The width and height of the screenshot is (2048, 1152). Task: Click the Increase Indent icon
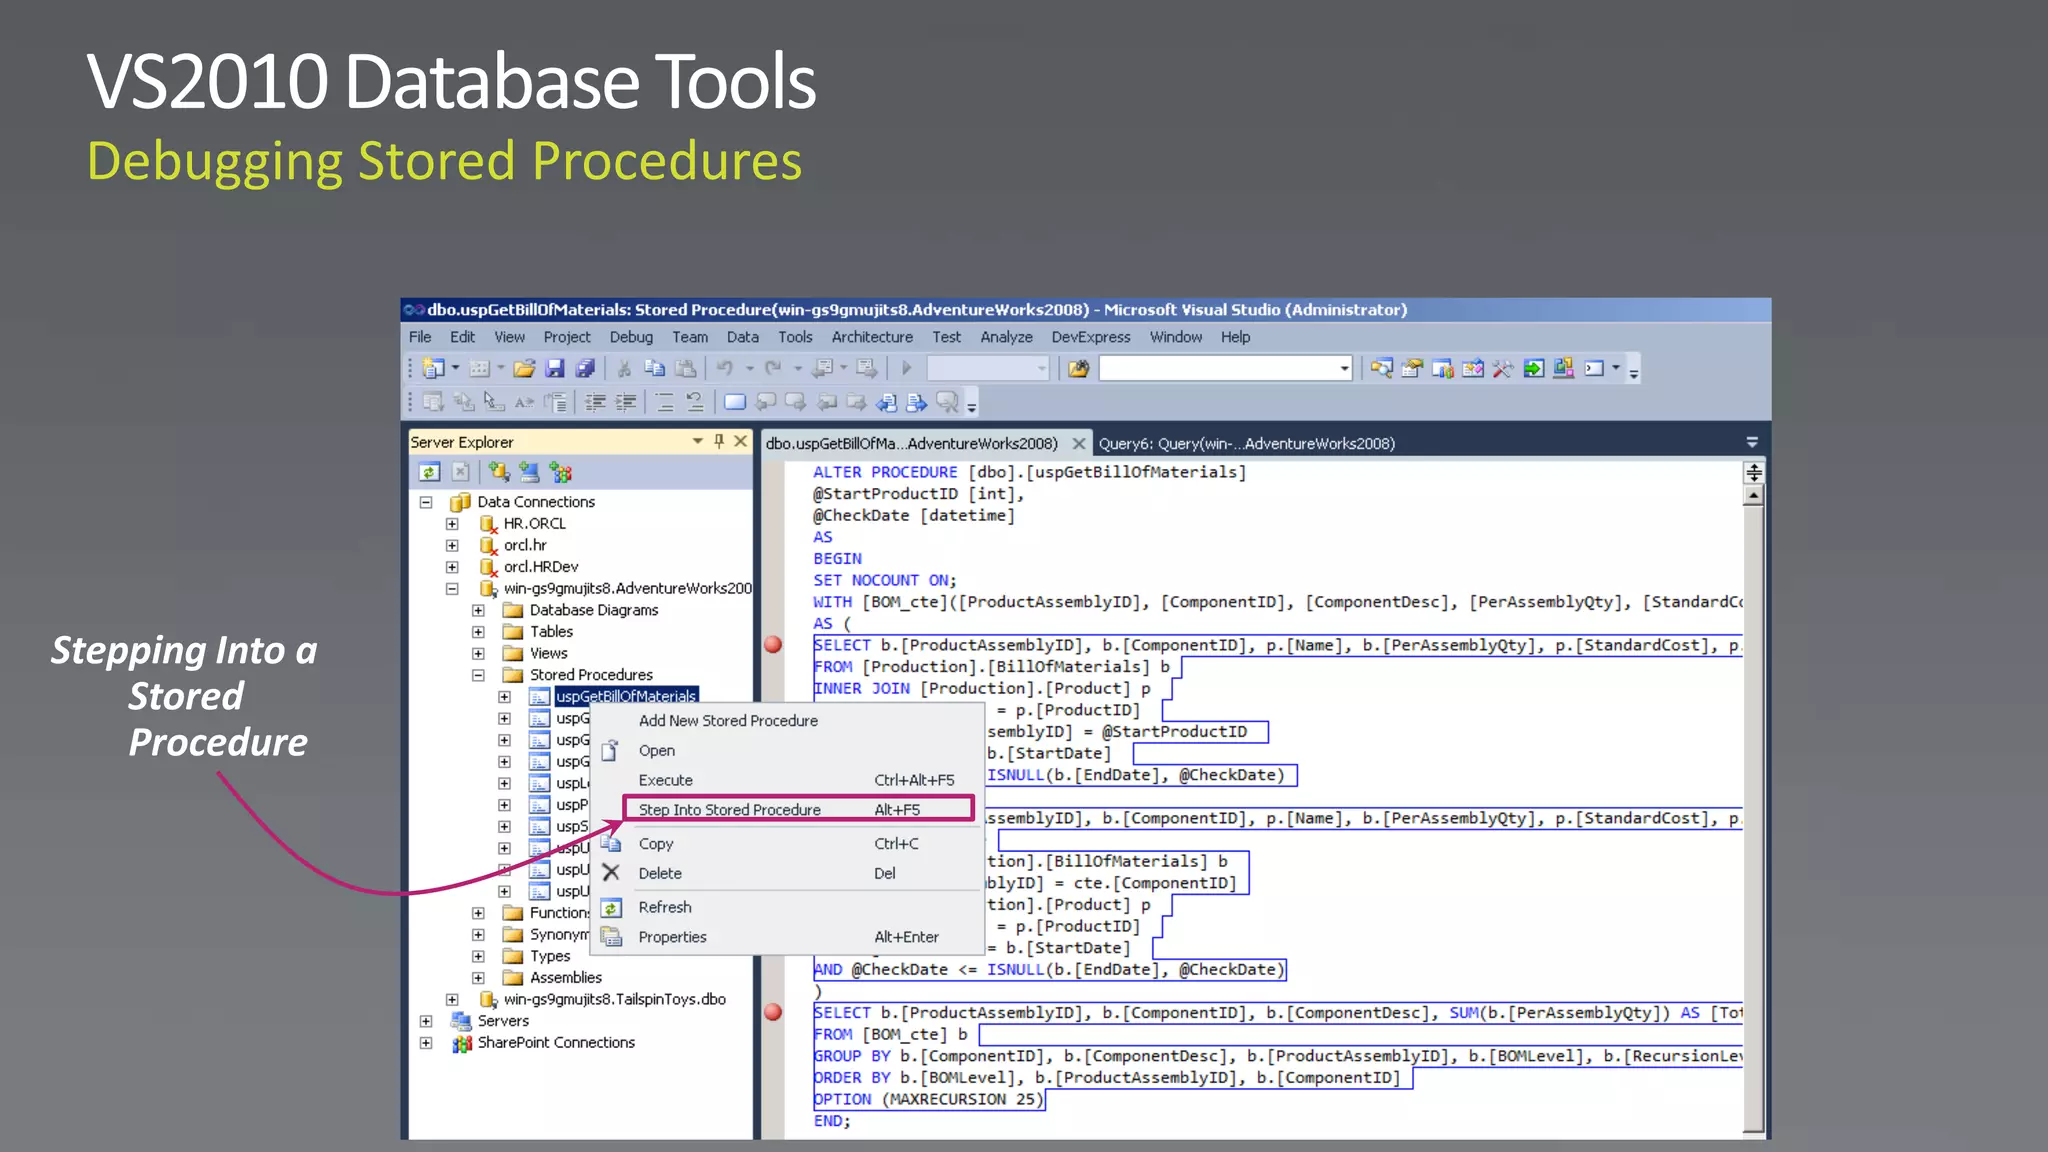pos(626,402)
